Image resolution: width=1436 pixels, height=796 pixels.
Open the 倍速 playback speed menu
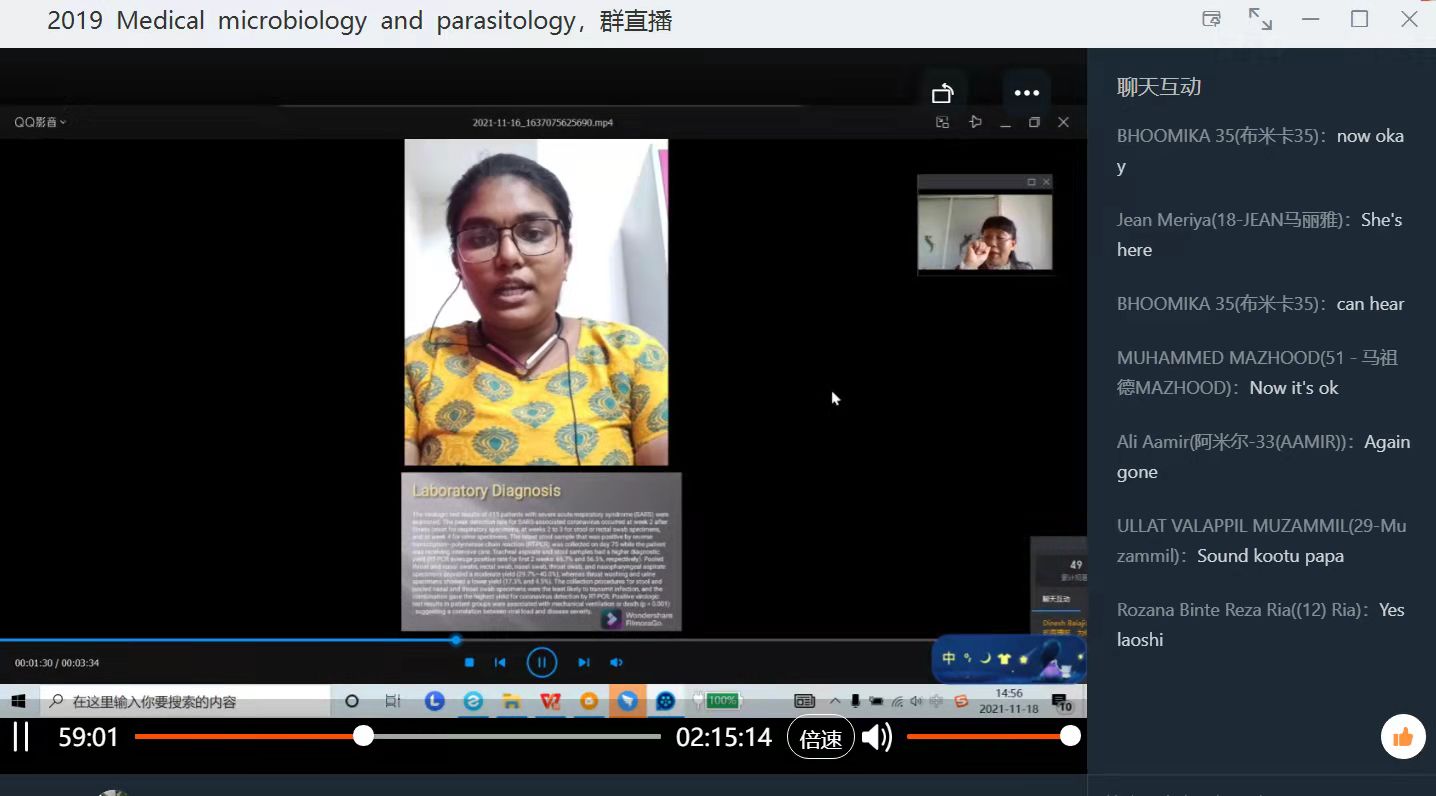tap(820, 739)
